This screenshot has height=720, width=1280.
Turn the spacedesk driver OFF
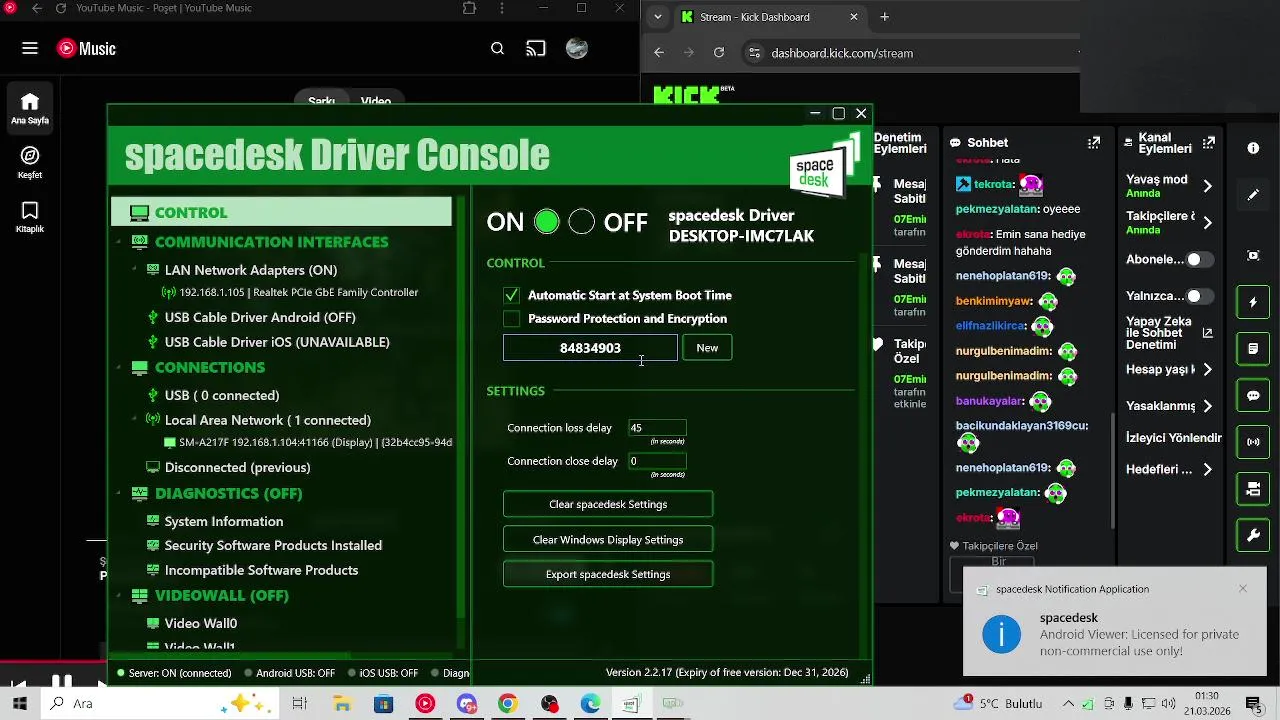581,222
